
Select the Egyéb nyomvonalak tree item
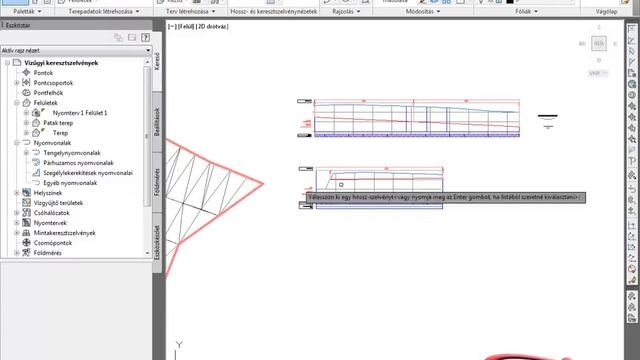[x=70, y=183]
